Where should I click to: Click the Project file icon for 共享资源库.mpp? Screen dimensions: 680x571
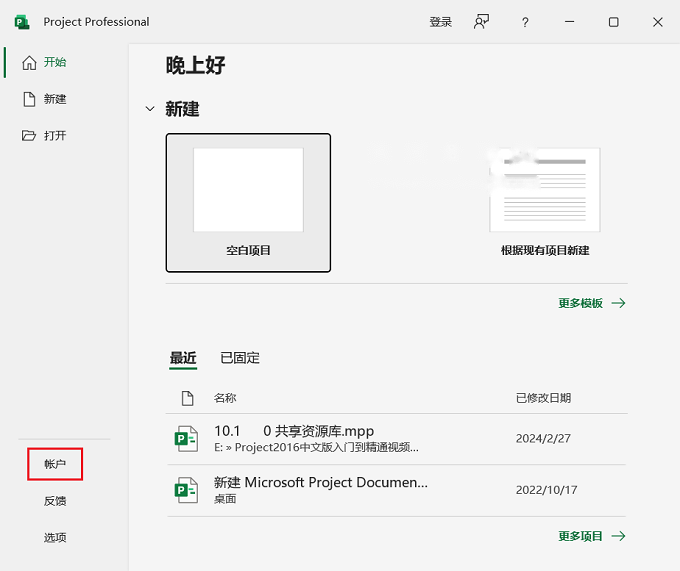pyautogui.click(x=186, y=439)
